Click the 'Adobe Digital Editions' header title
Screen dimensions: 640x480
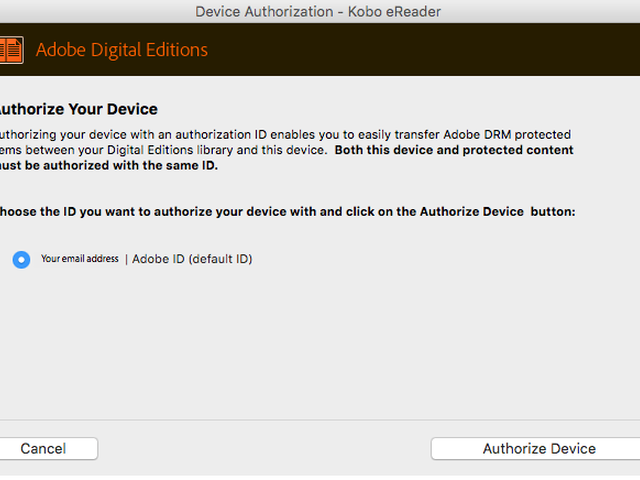click(x=122, y=50)
